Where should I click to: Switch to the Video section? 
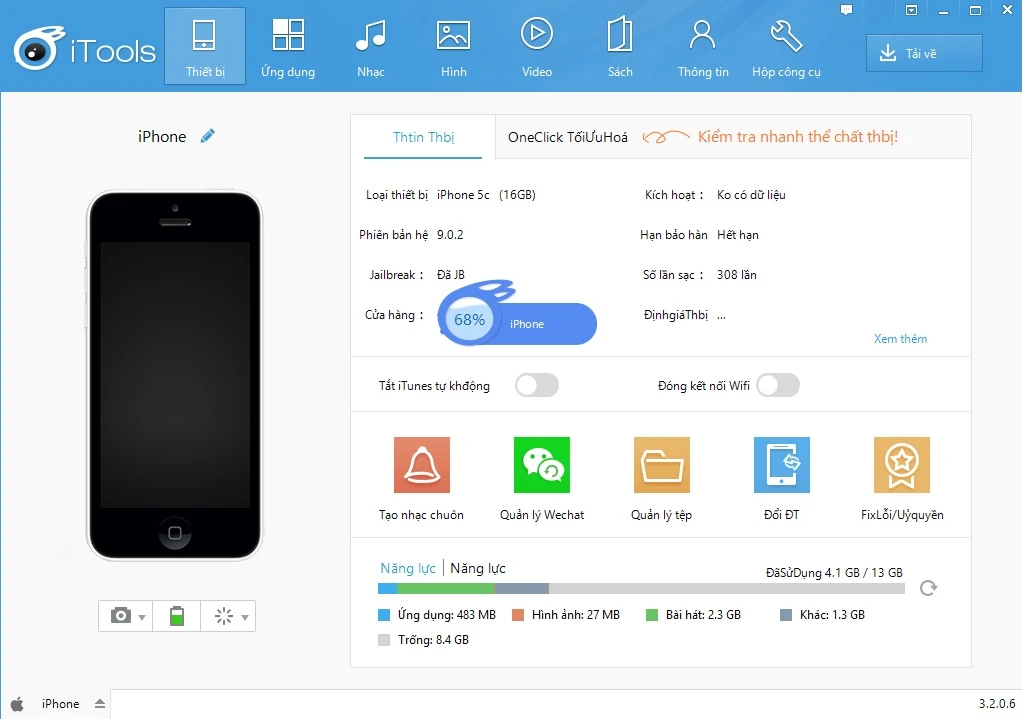537,46
